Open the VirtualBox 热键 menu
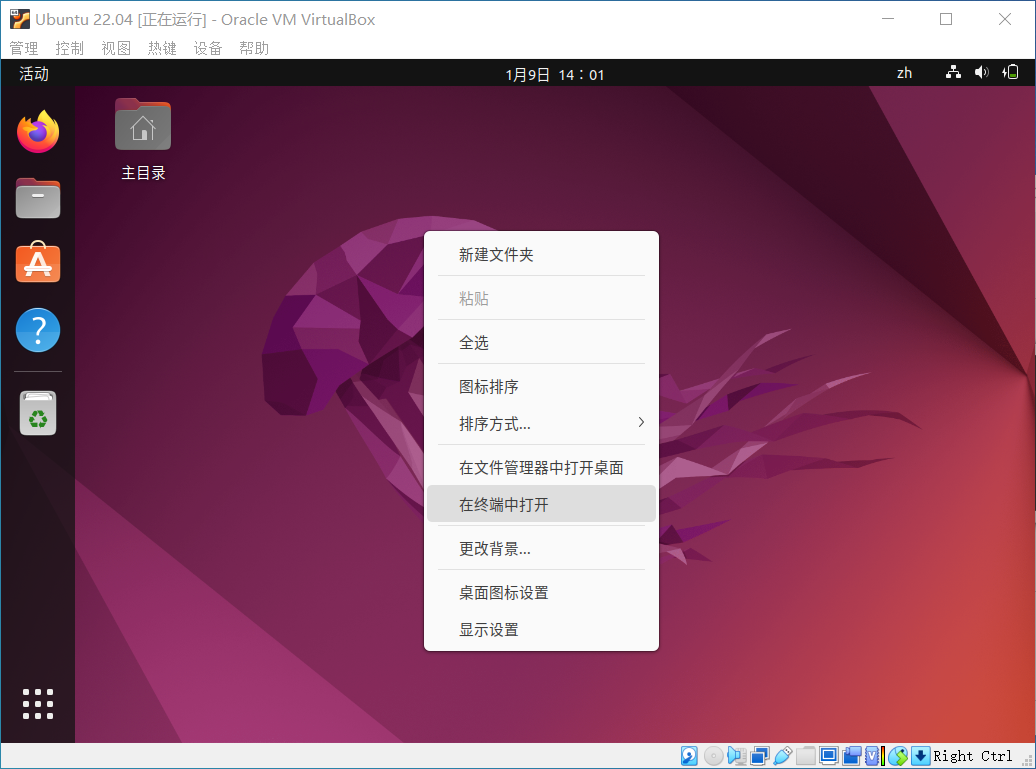The image size is (1036, 769). point(162,48)
